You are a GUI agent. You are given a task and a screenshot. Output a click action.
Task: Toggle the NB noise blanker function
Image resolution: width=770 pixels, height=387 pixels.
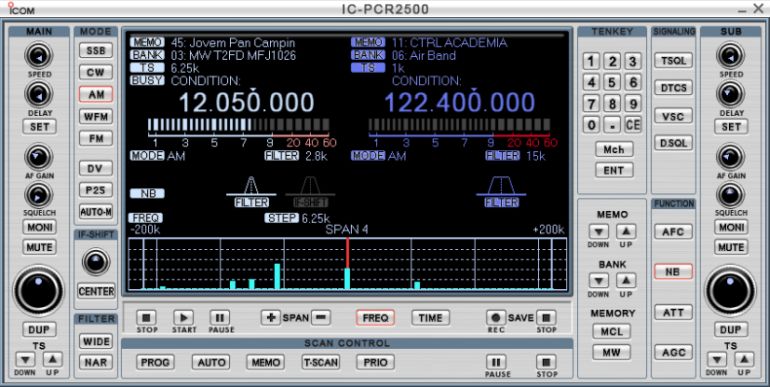point(673,272)
